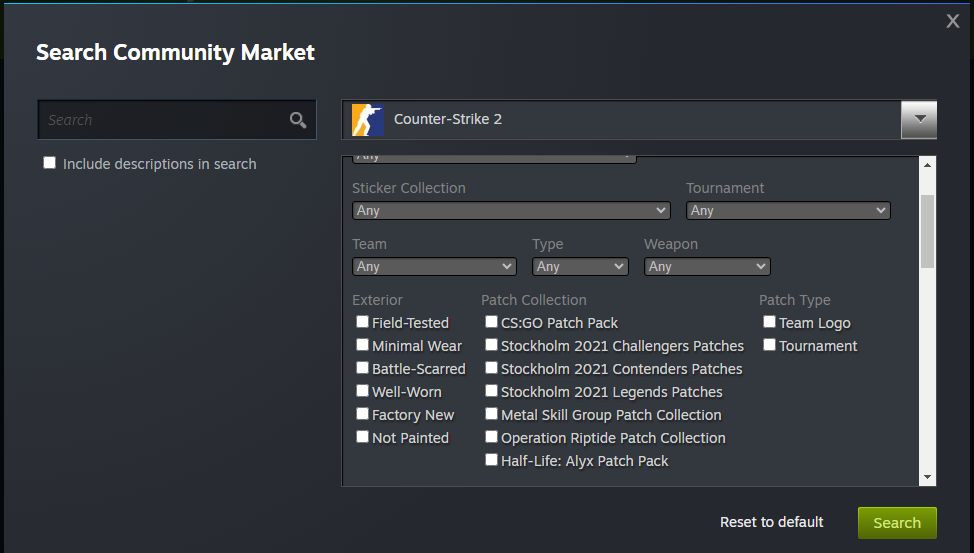The image size is (974, 553).
Task: Click Reset to default link
Action: click(x=771, y=522)
